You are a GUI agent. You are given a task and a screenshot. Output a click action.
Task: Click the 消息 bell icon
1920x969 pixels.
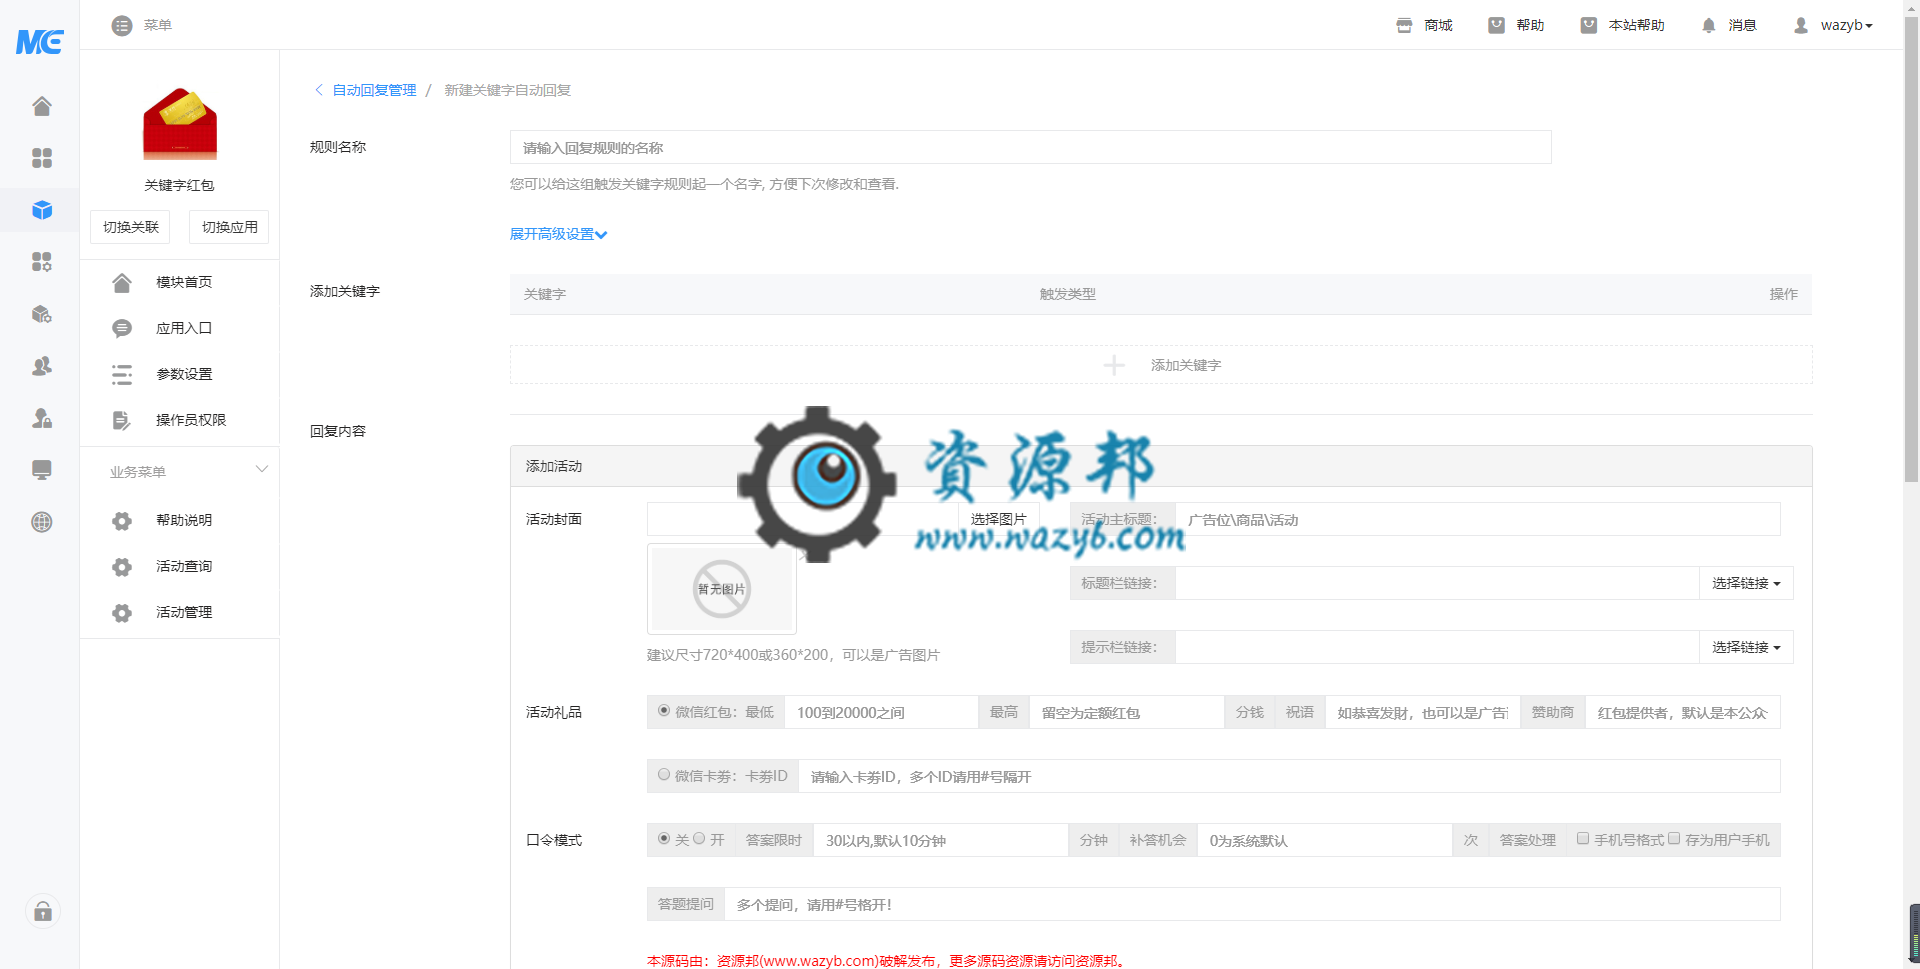pos(1708,25)
